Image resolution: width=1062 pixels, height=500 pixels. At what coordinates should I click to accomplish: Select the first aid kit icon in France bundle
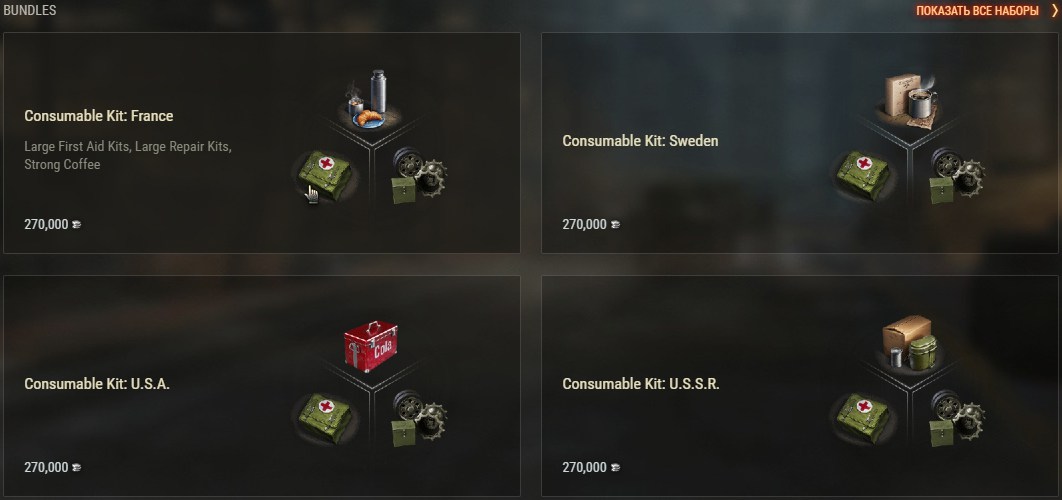325,175
